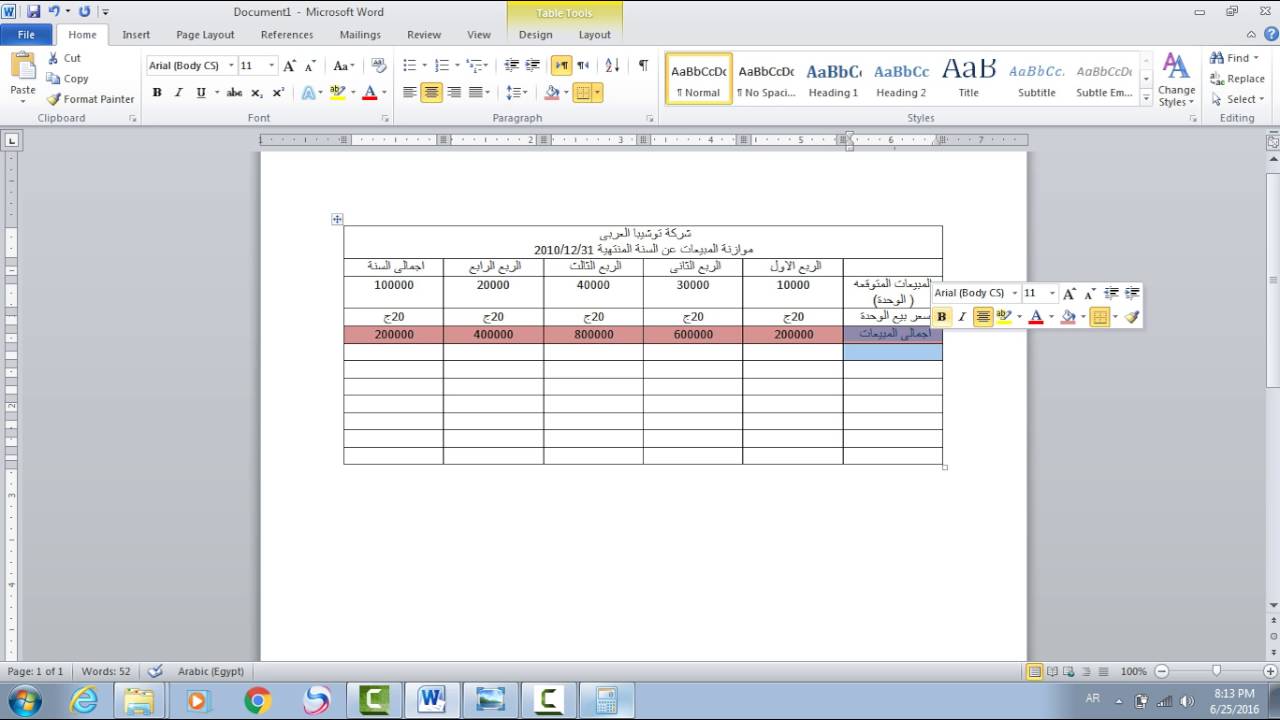Open the Bullets list dropdown
Screen dimensions: 1280x720
(x=426, y=66)
